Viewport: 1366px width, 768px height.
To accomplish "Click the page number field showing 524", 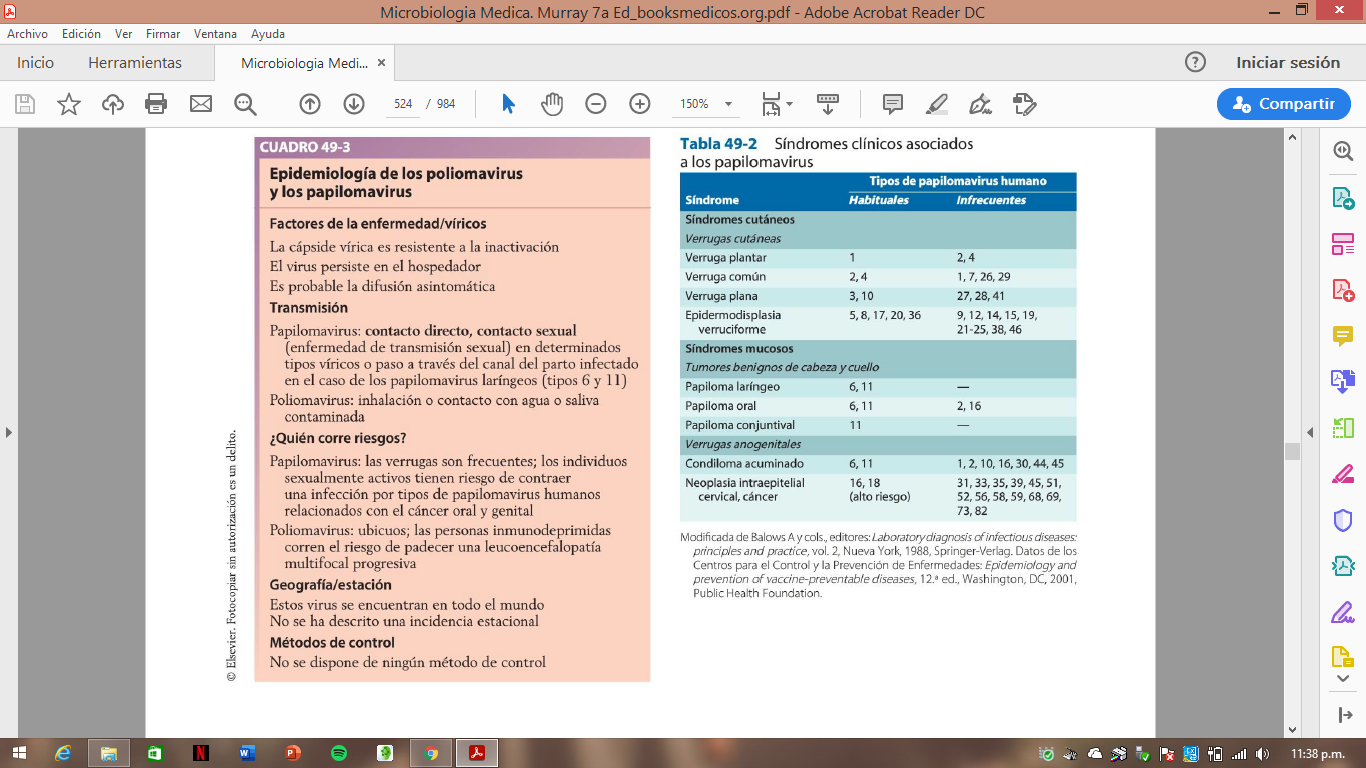I will coord(403,104).
